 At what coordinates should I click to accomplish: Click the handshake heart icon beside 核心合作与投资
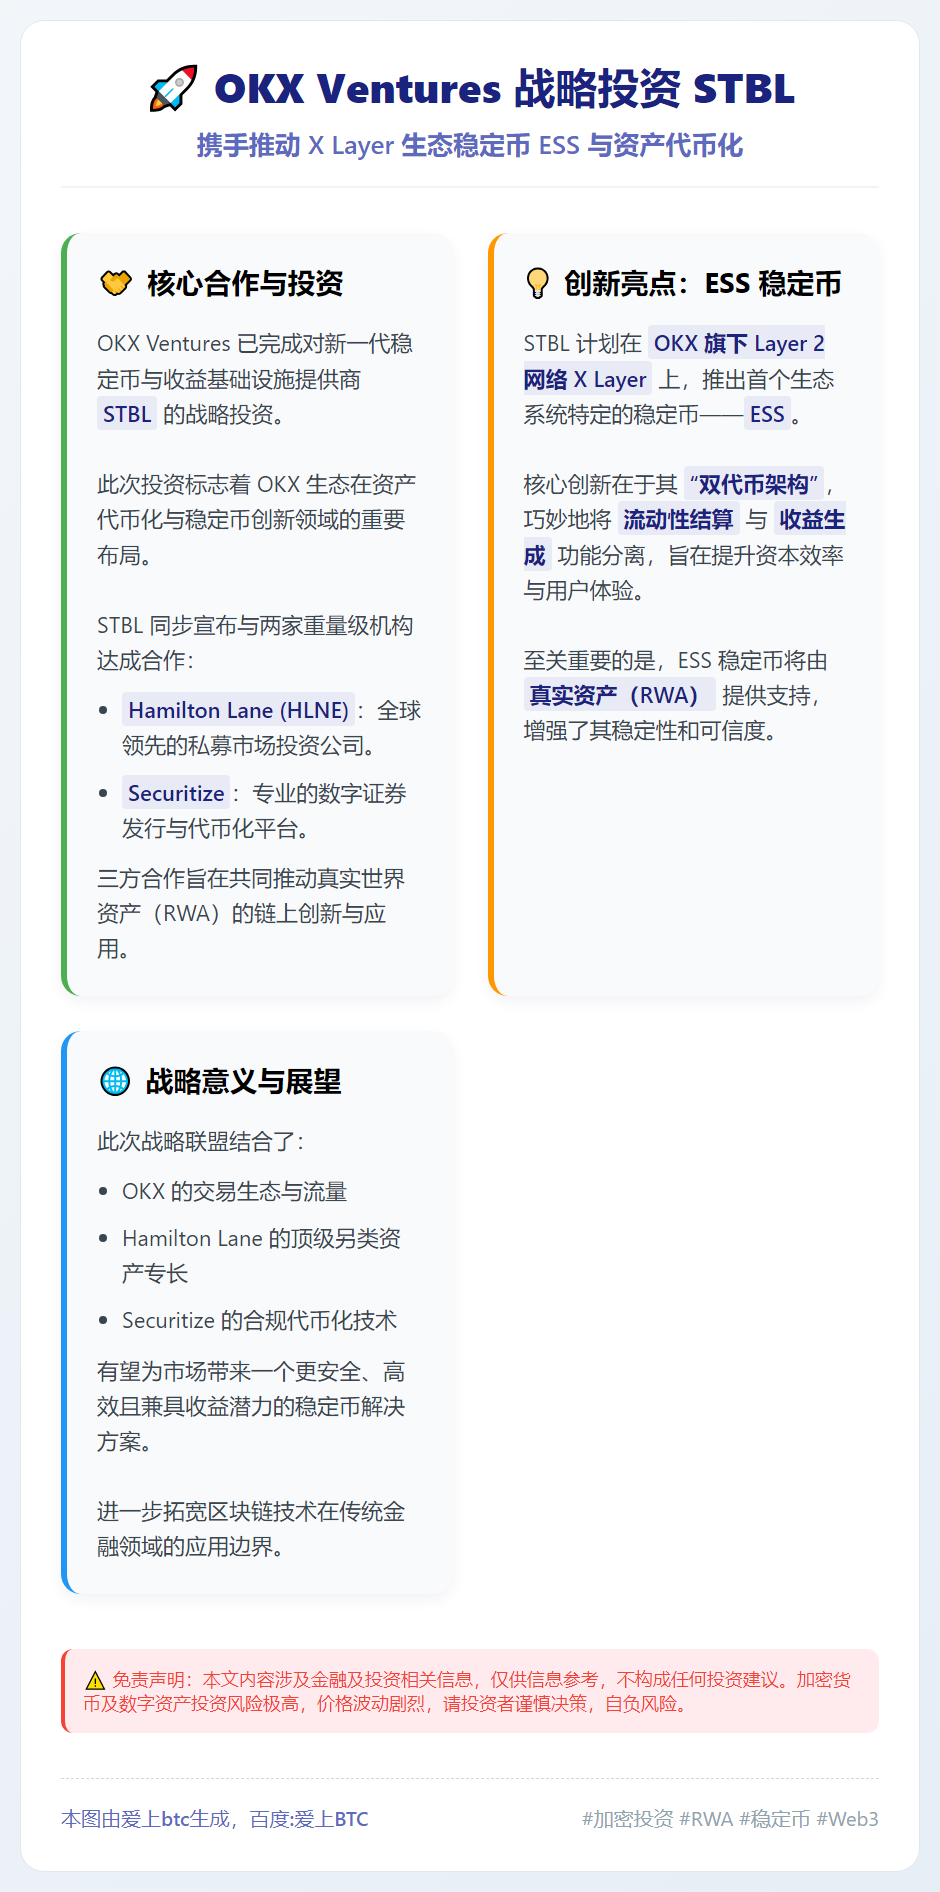click(x=116, y=284)
